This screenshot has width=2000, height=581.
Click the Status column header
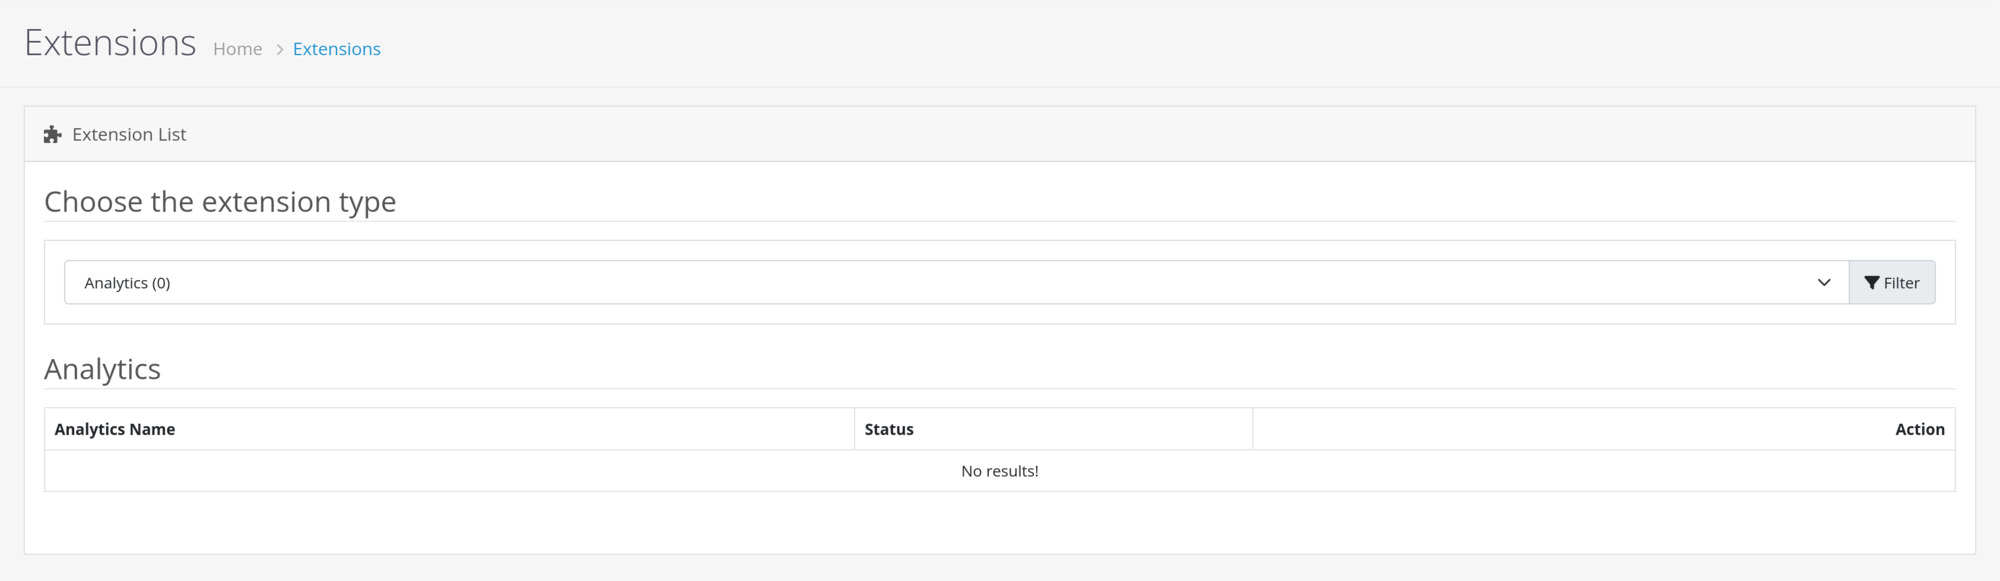pos(889,428)
